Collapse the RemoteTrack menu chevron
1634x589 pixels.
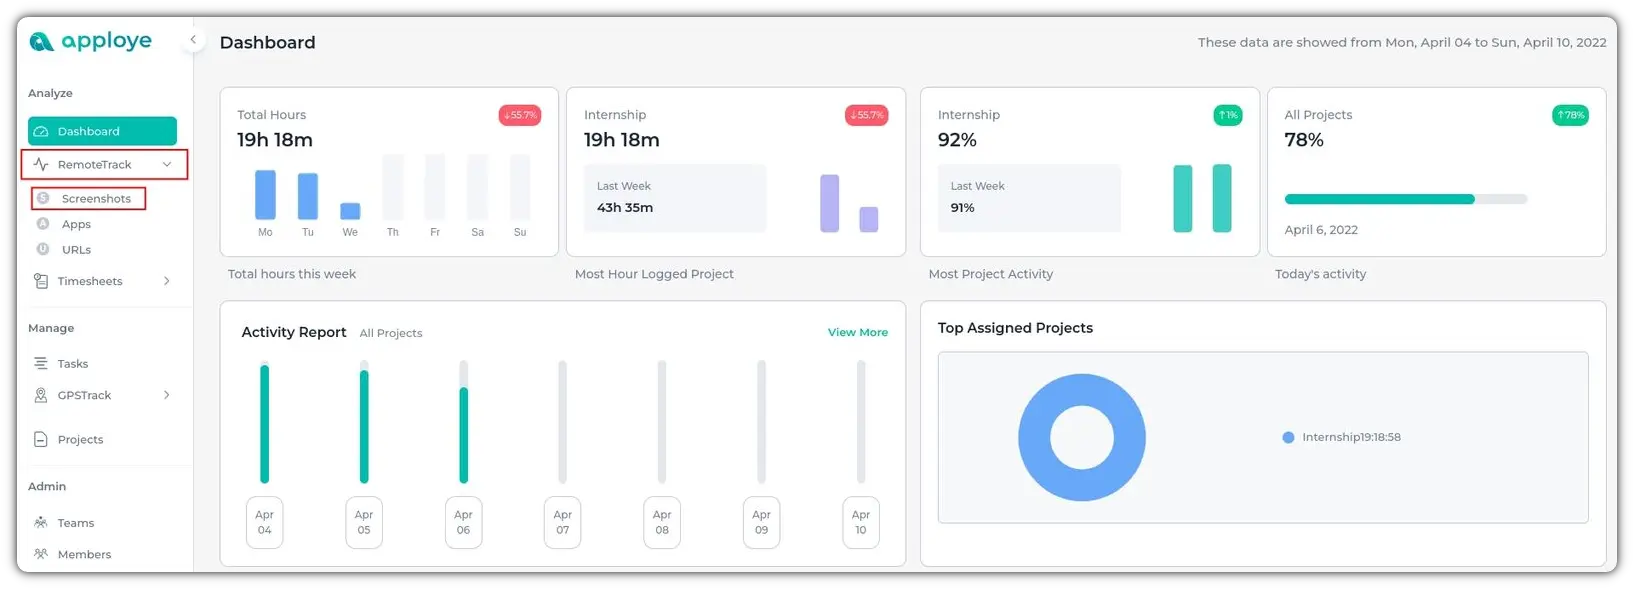coord(167,165)
